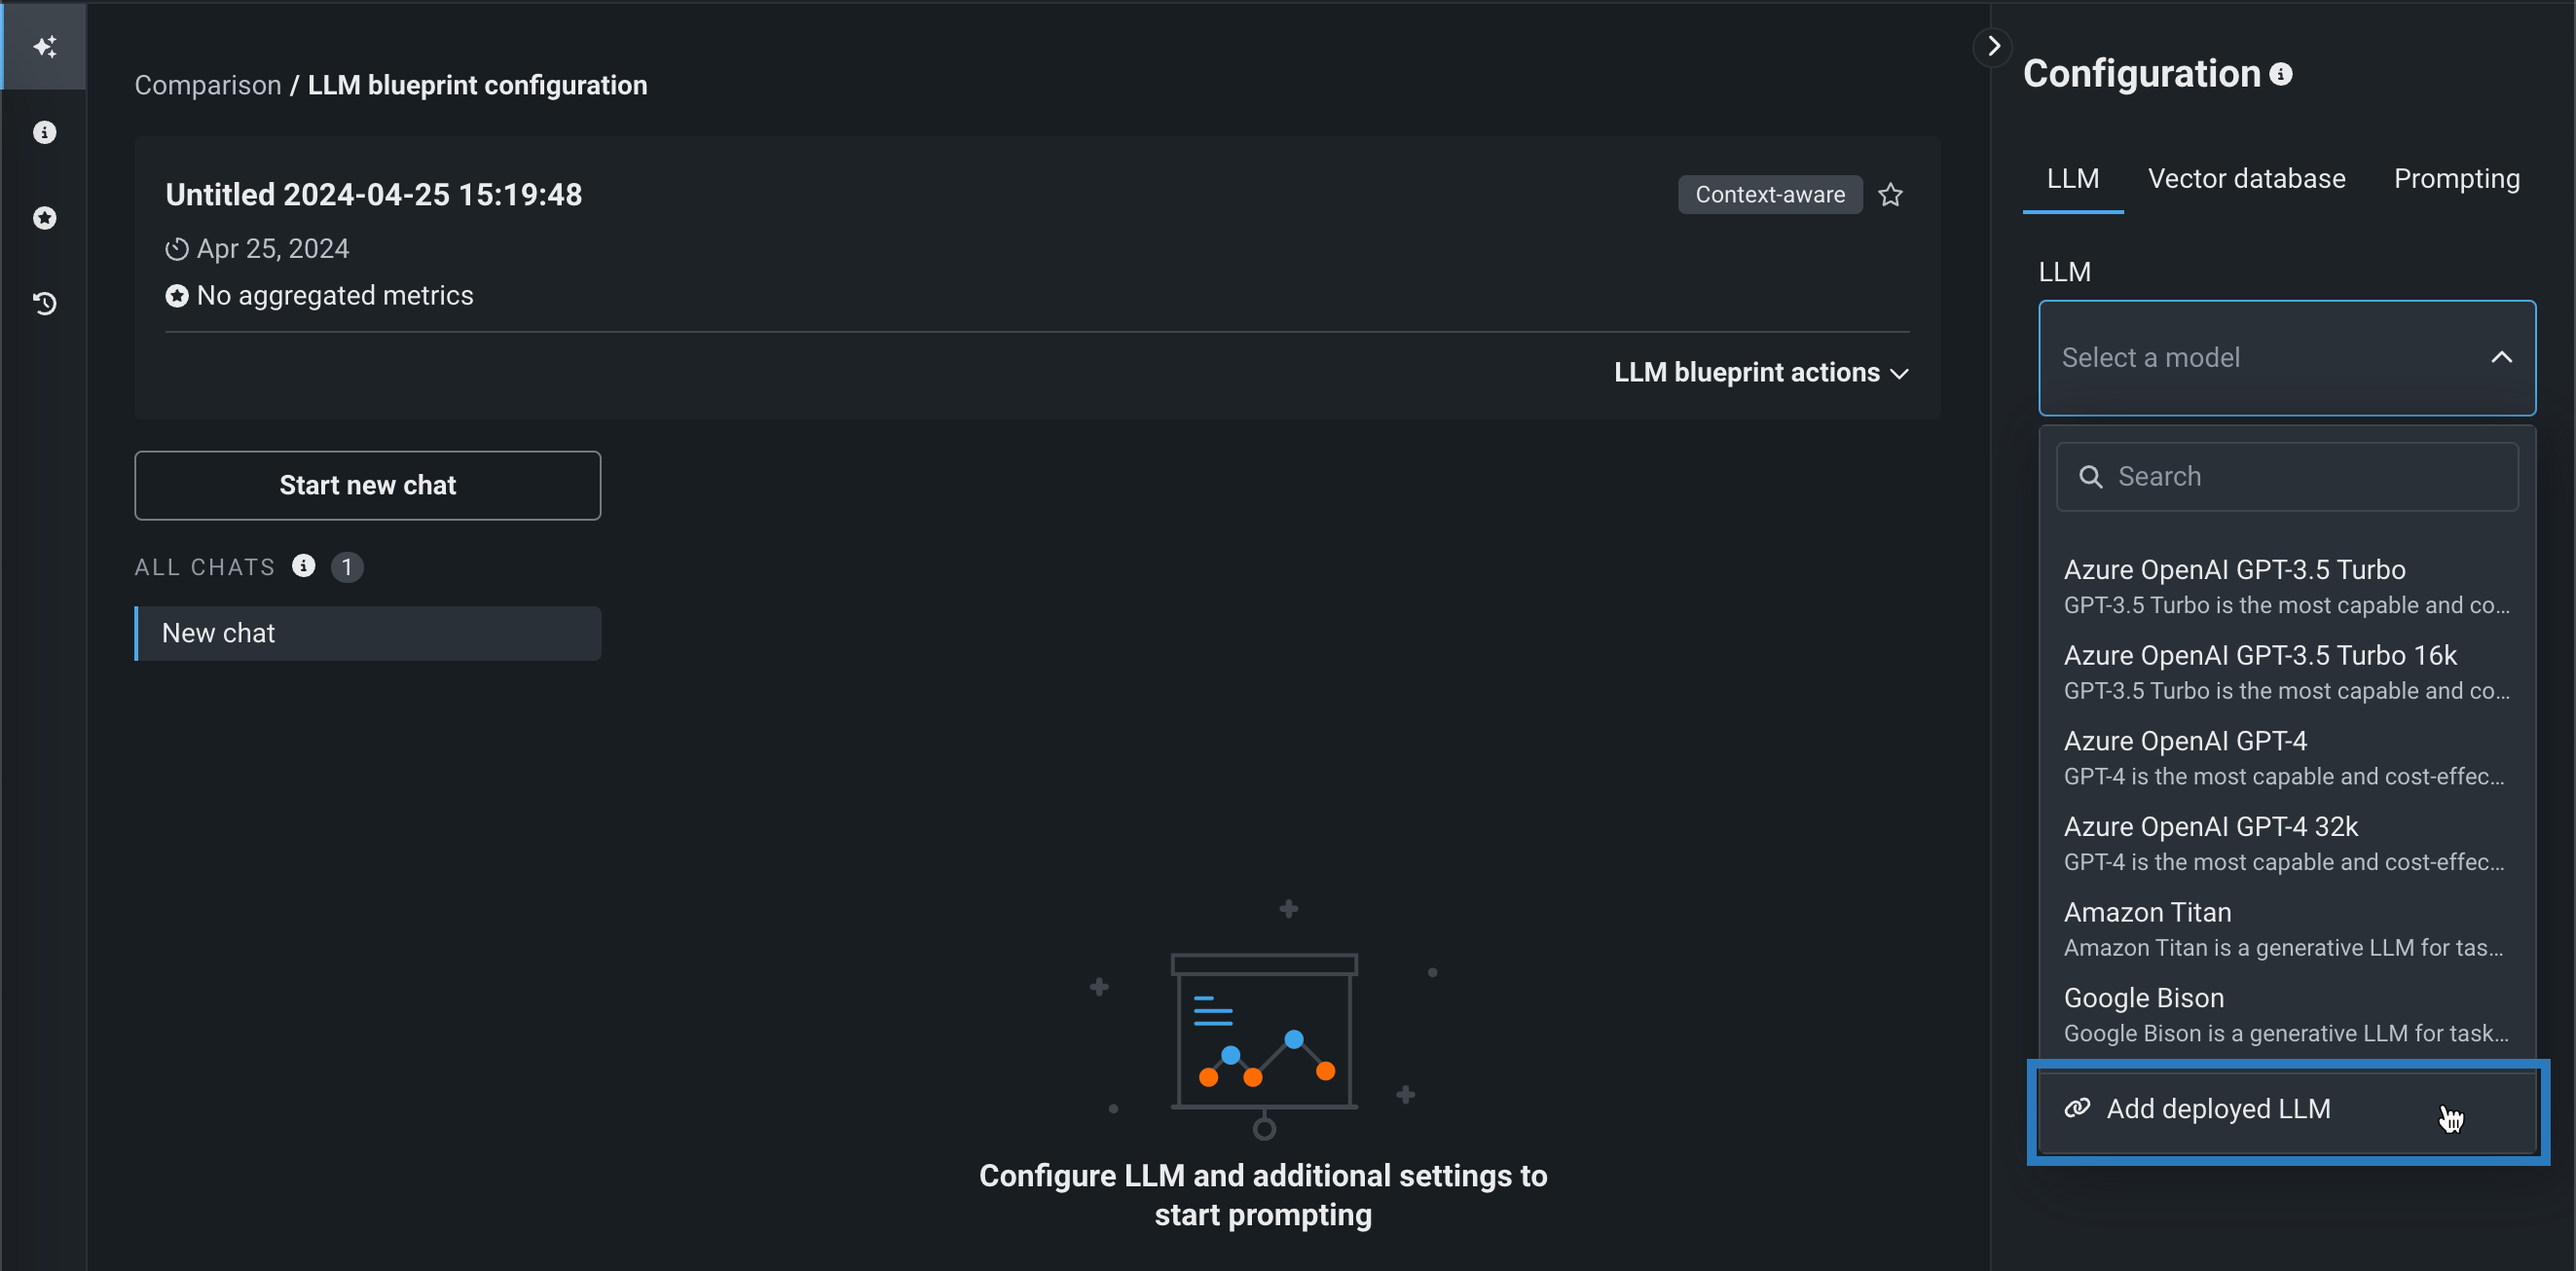Click the sparkle playground icon in sidebar
The width and height of the screenshot is (2576, 1271).
(x=45, y=47)
